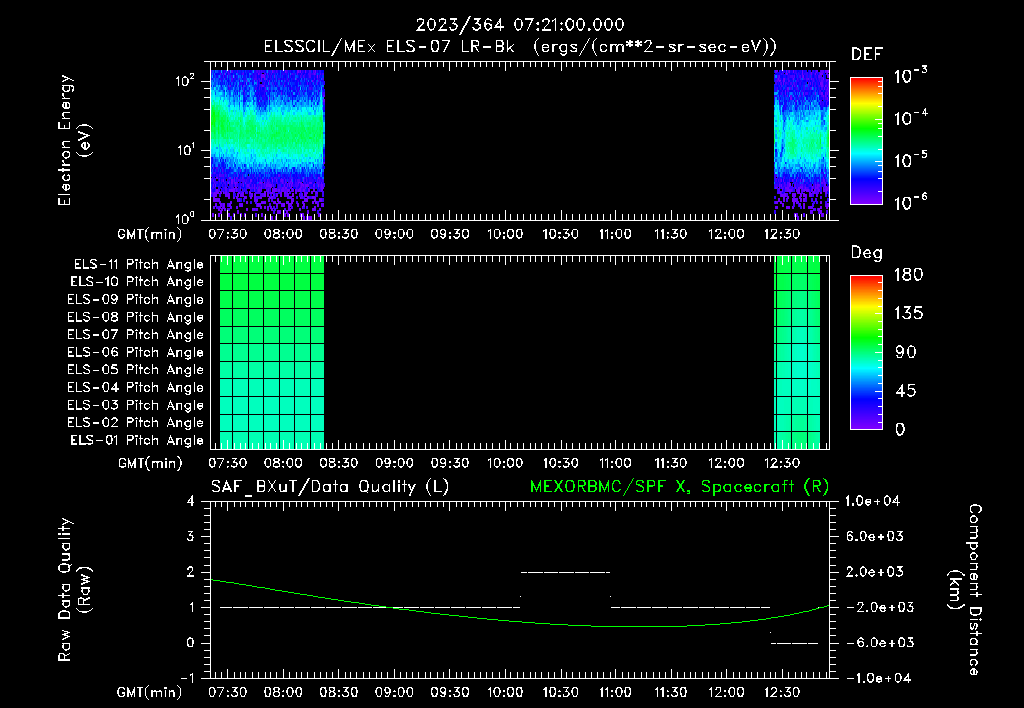The width and height of the screenshot is (1024, 708).
Task: Click the 180 value on the Deg scale
Action: point(908,275)
